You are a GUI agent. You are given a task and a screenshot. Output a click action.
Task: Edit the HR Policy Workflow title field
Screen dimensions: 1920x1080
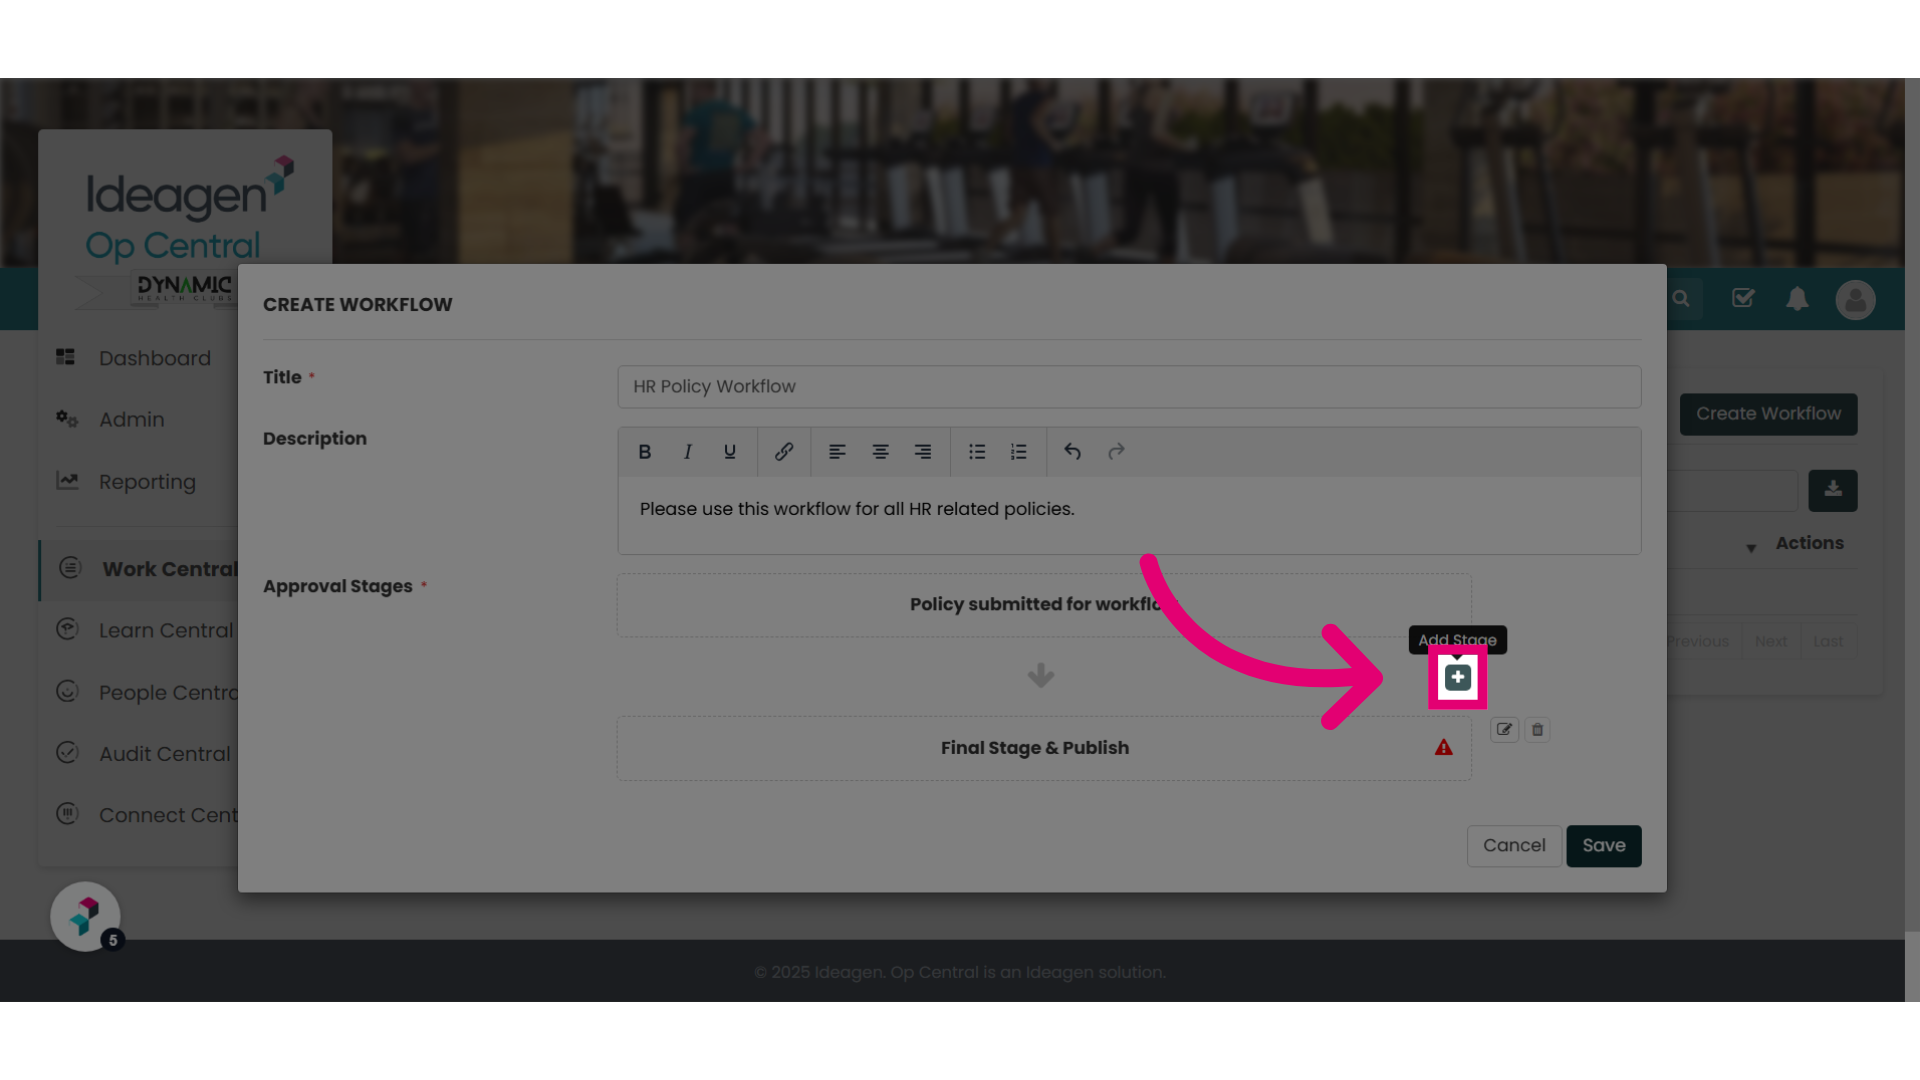pos(1129,387)
